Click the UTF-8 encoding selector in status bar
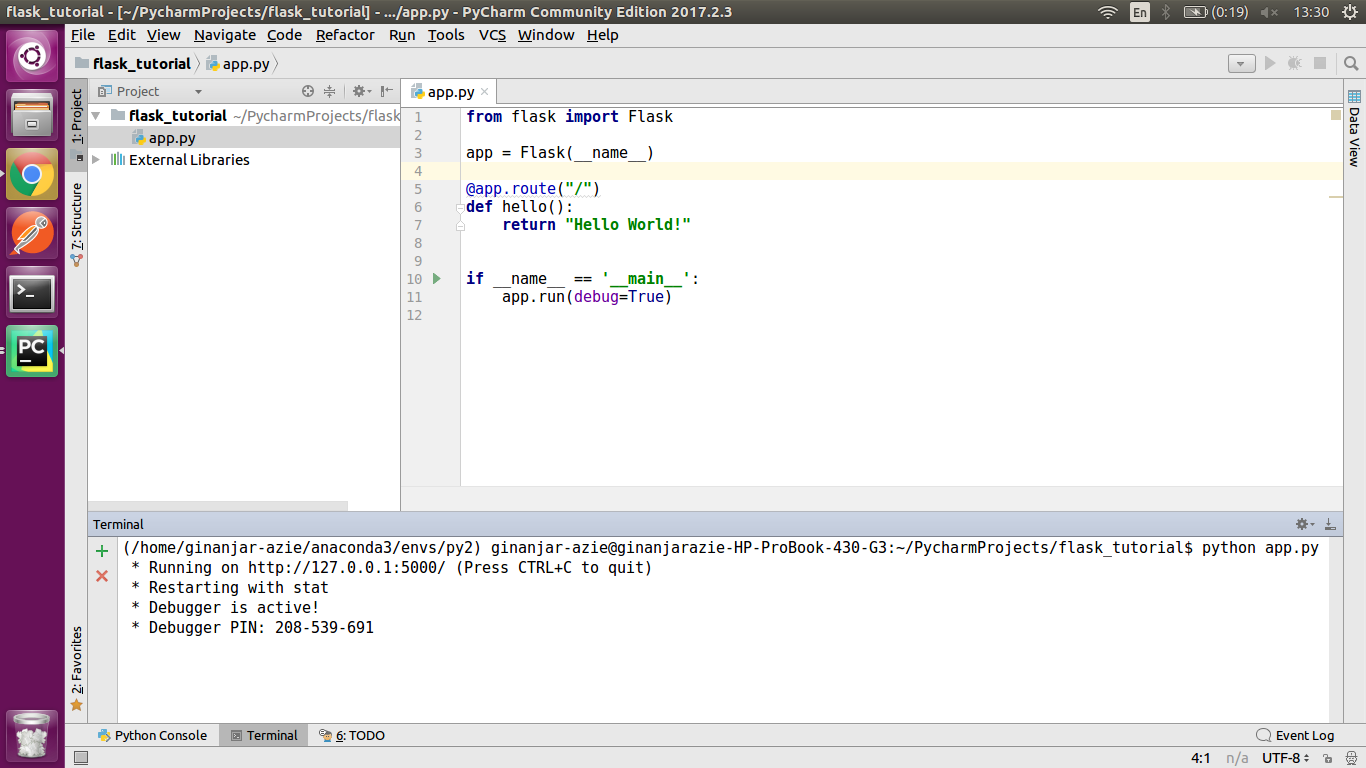 click(x=1285, y=758)
